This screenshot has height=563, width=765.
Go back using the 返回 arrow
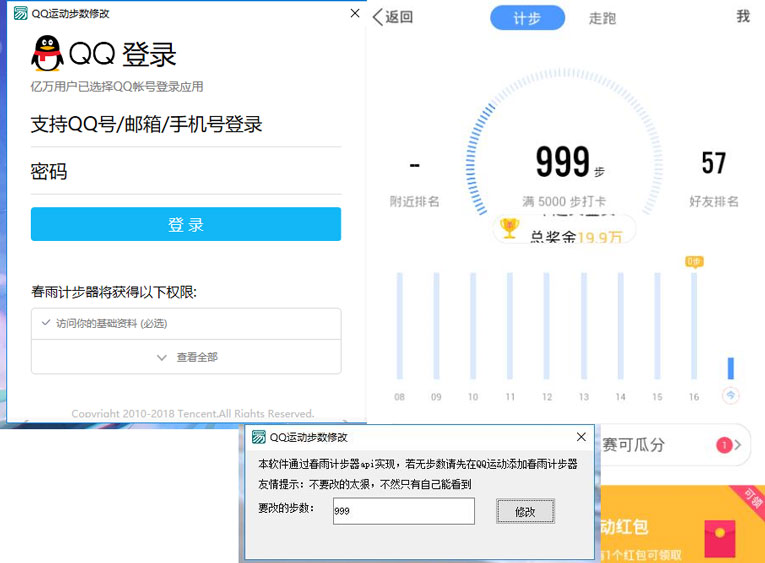[x=392, y=17]
